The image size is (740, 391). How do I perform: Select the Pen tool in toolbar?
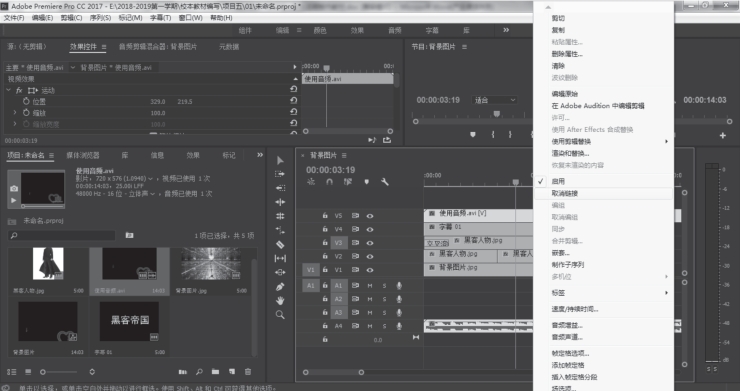(x=280, y=287)
